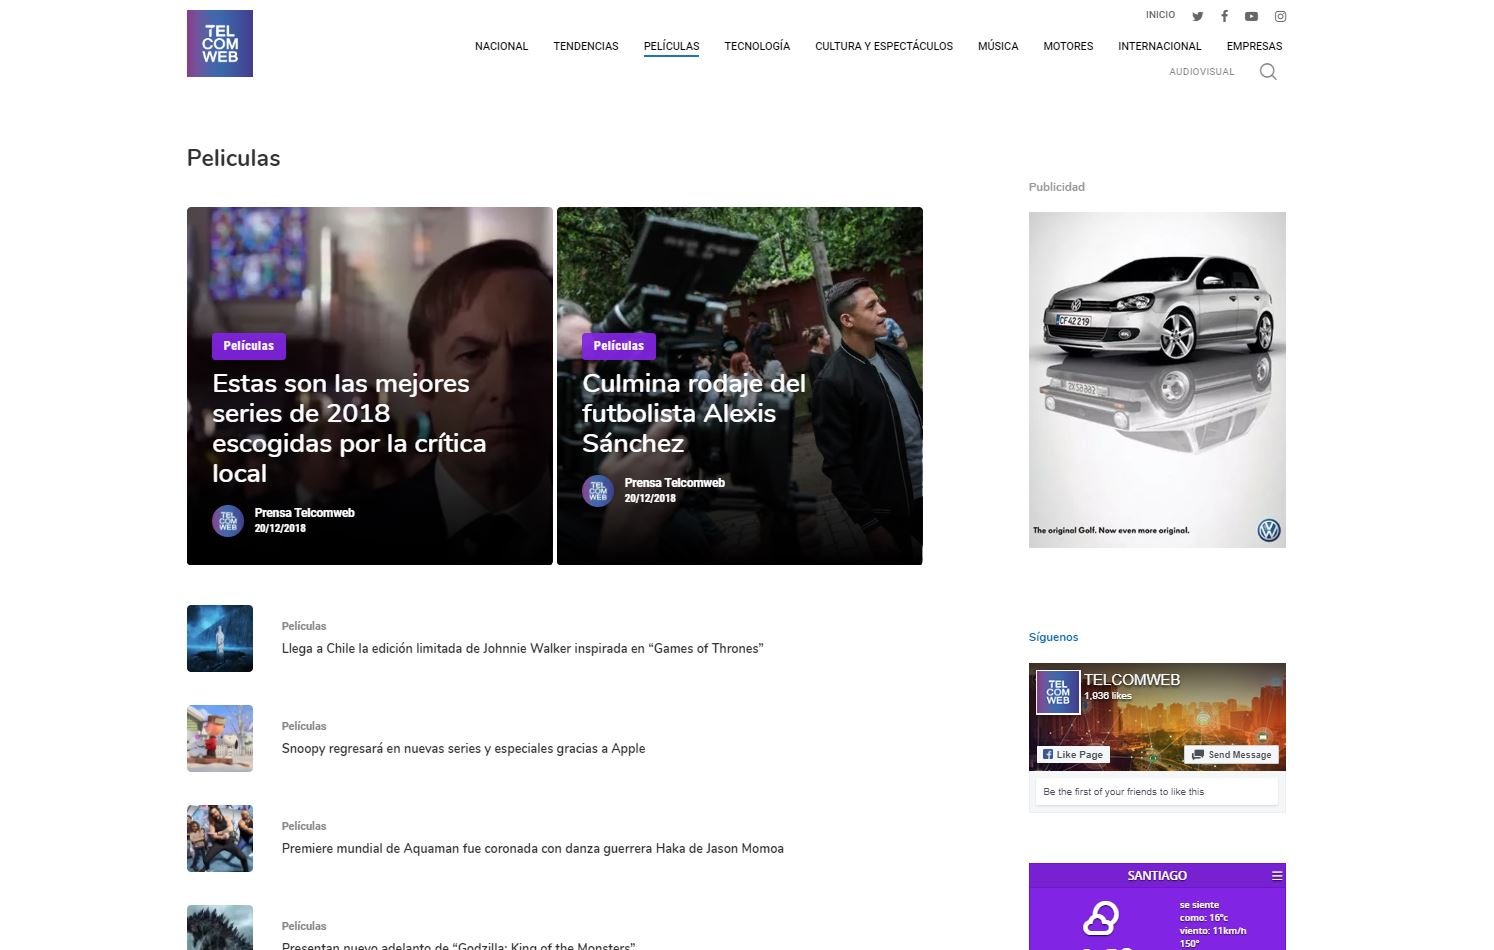
Task: Click the Godzilla article thumbnail
Action: click(220, 928)
